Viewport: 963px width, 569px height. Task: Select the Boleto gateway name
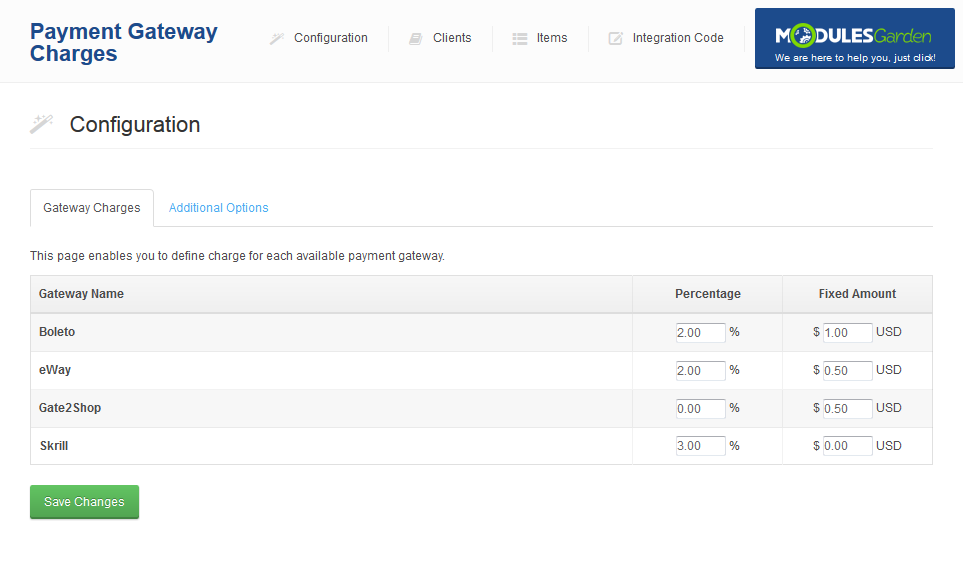57,332
